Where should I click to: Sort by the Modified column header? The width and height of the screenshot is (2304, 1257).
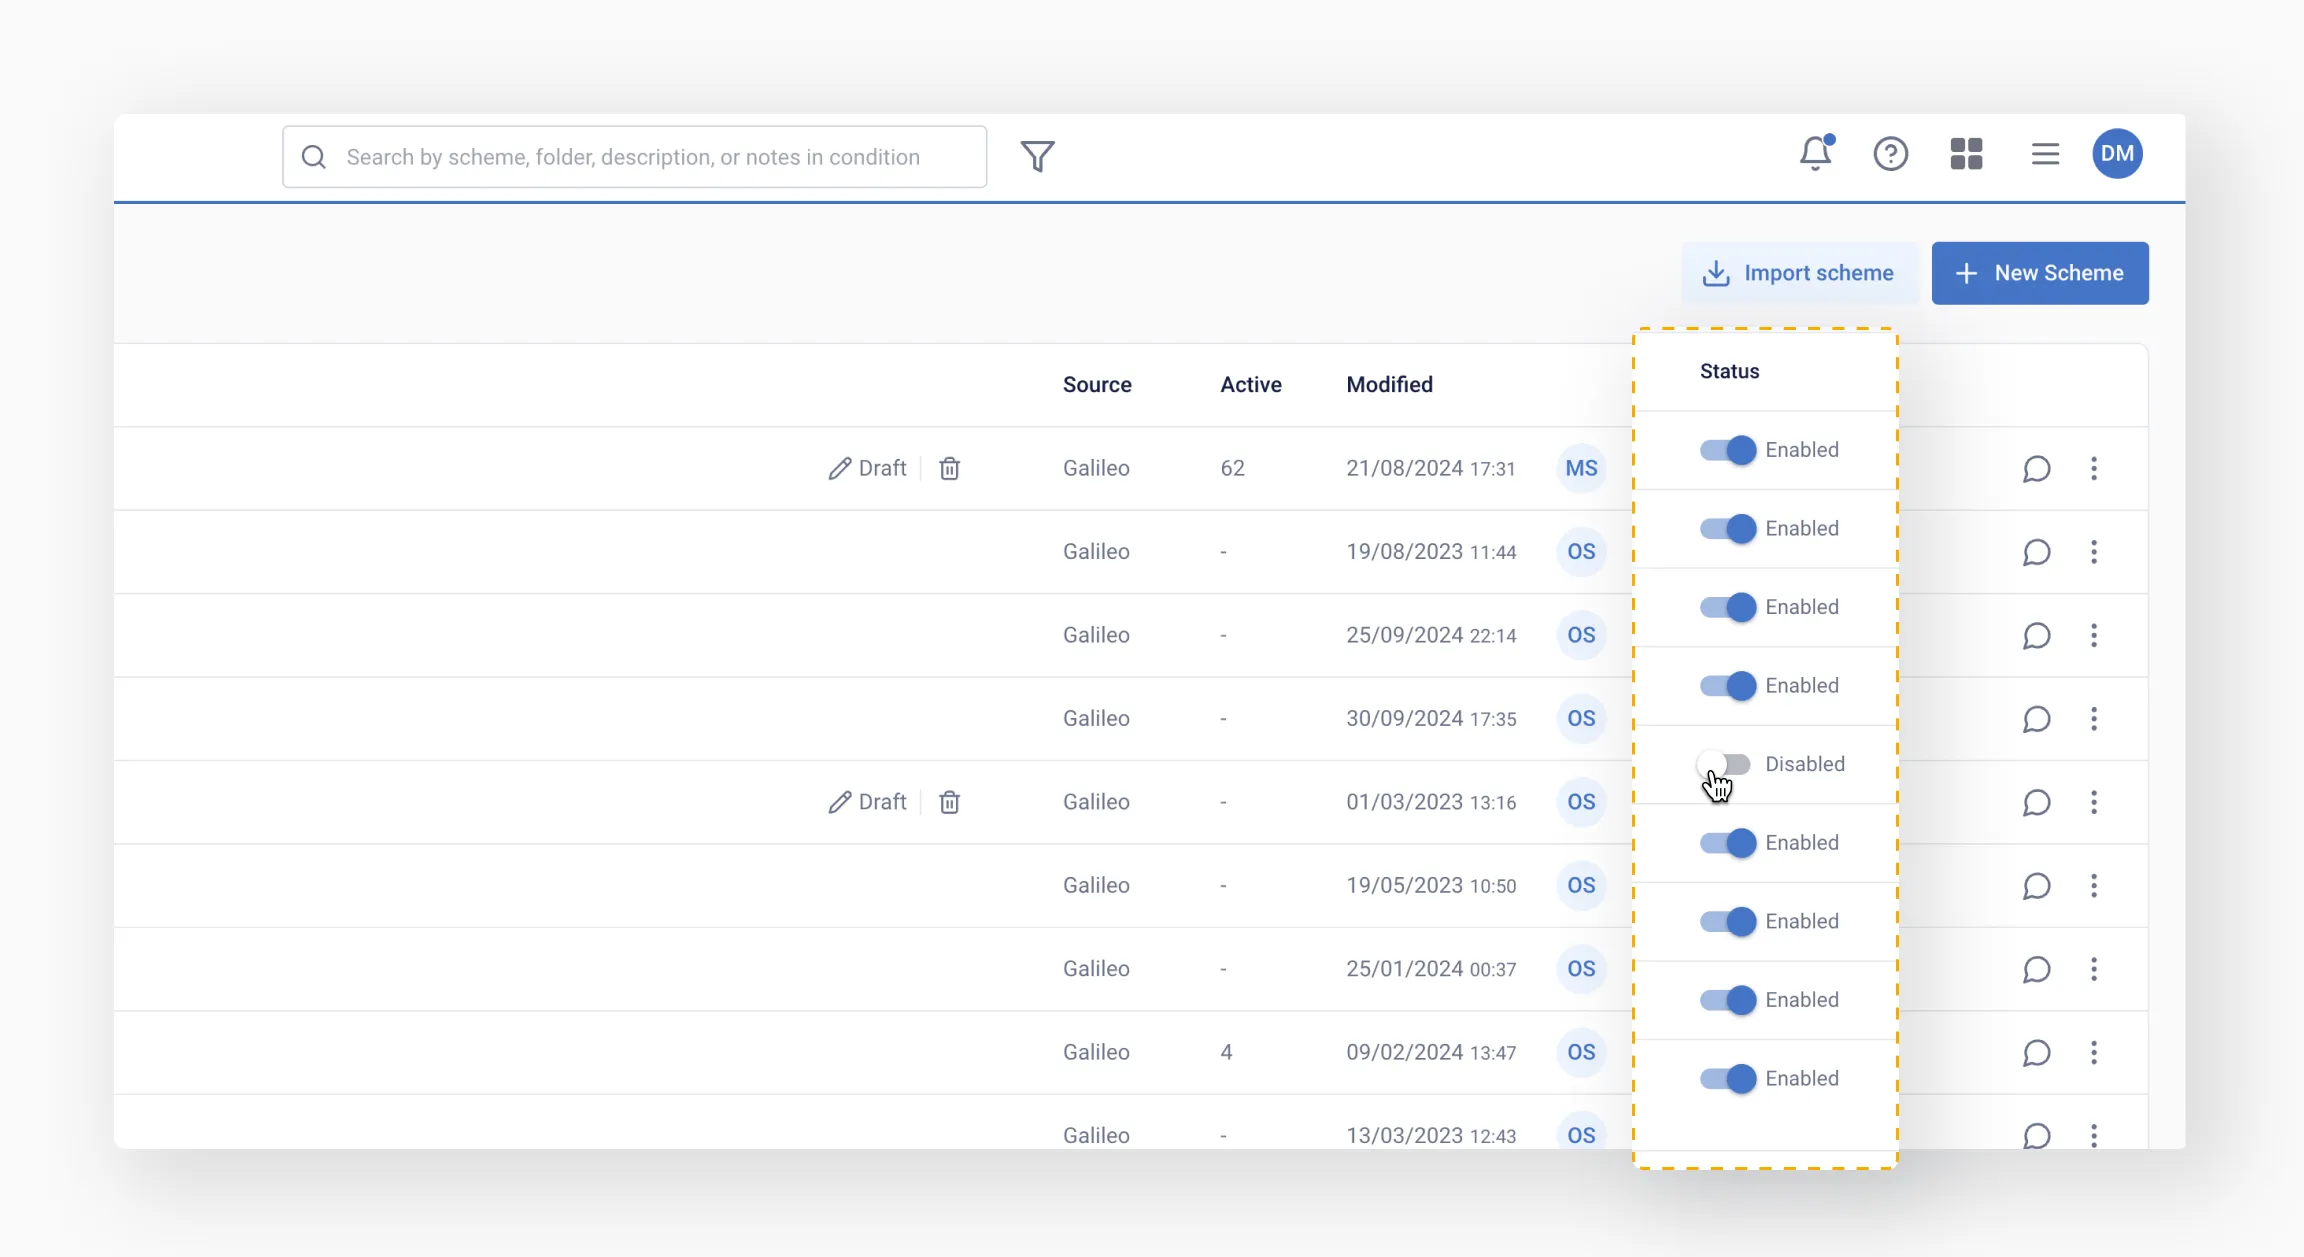pos(1389,385)
